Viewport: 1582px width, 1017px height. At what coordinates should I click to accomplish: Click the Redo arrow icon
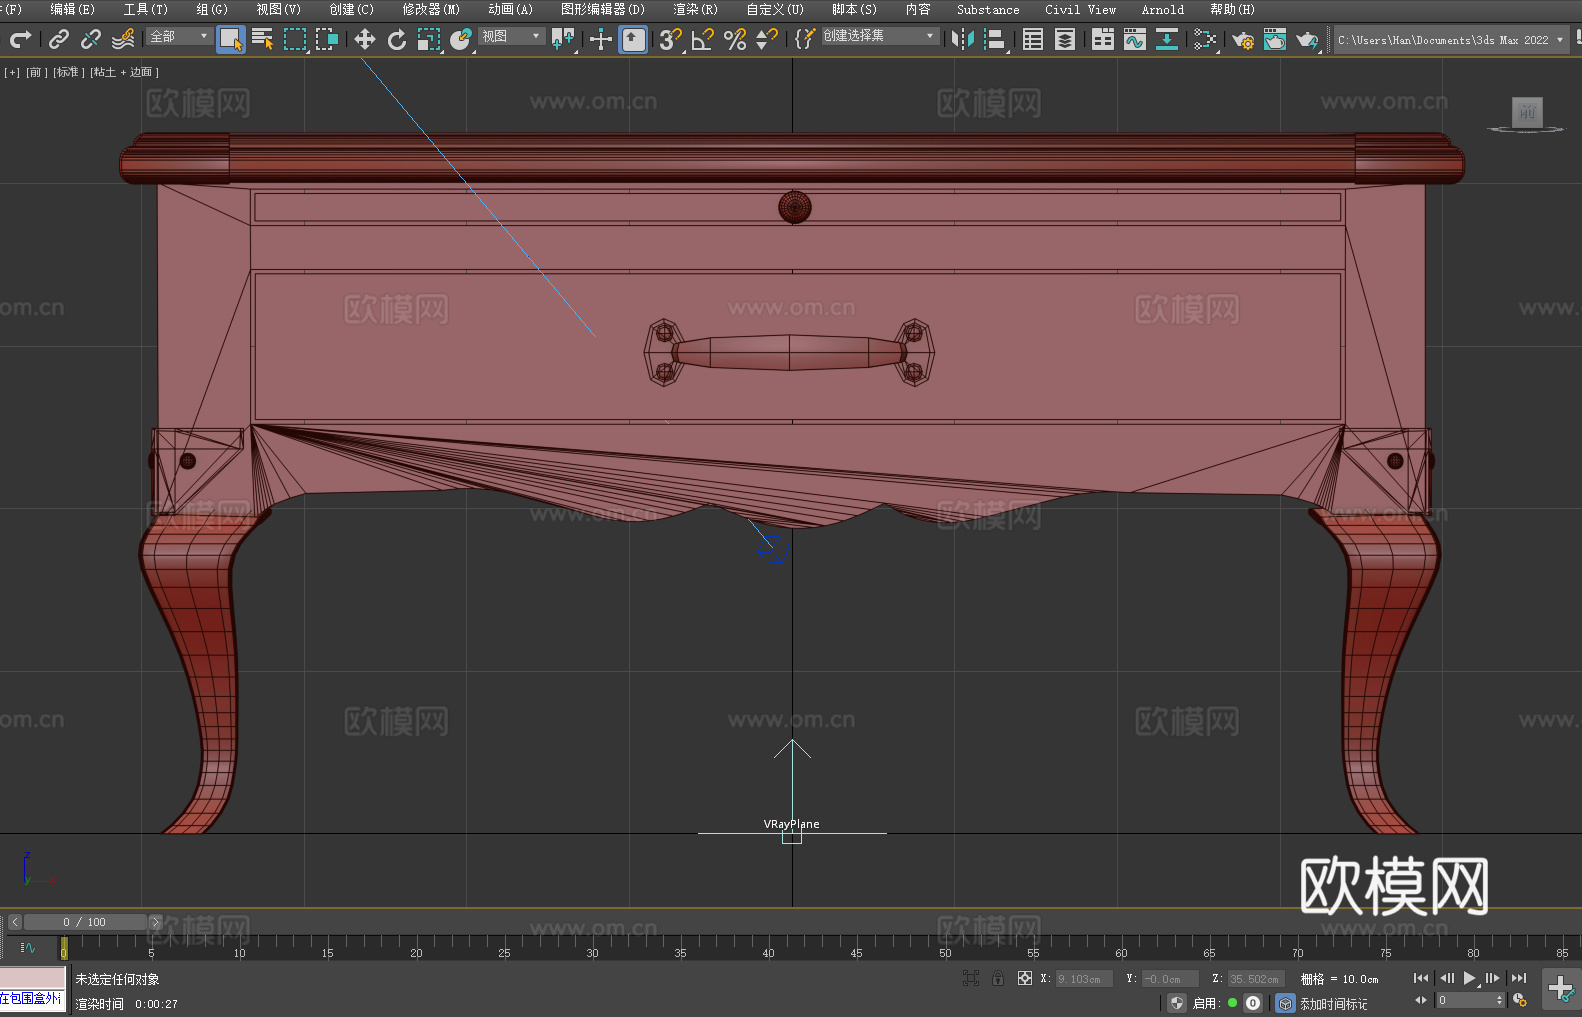(20, 39)
